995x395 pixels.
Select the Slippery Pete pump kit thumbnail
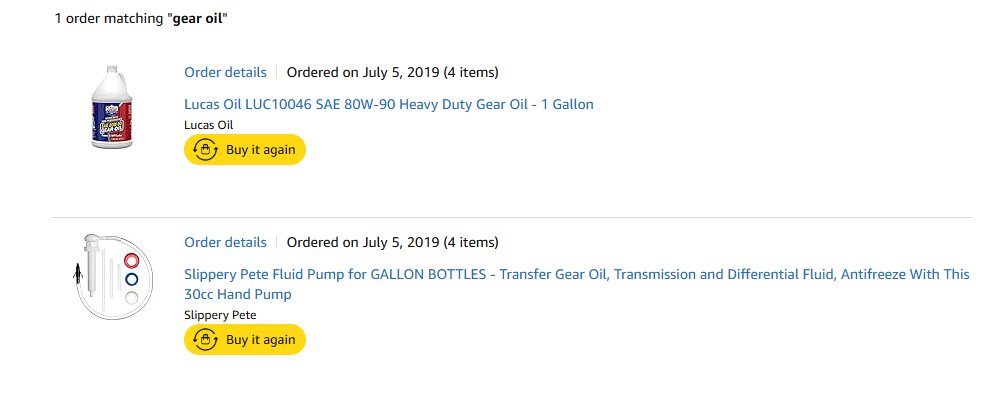114,276
